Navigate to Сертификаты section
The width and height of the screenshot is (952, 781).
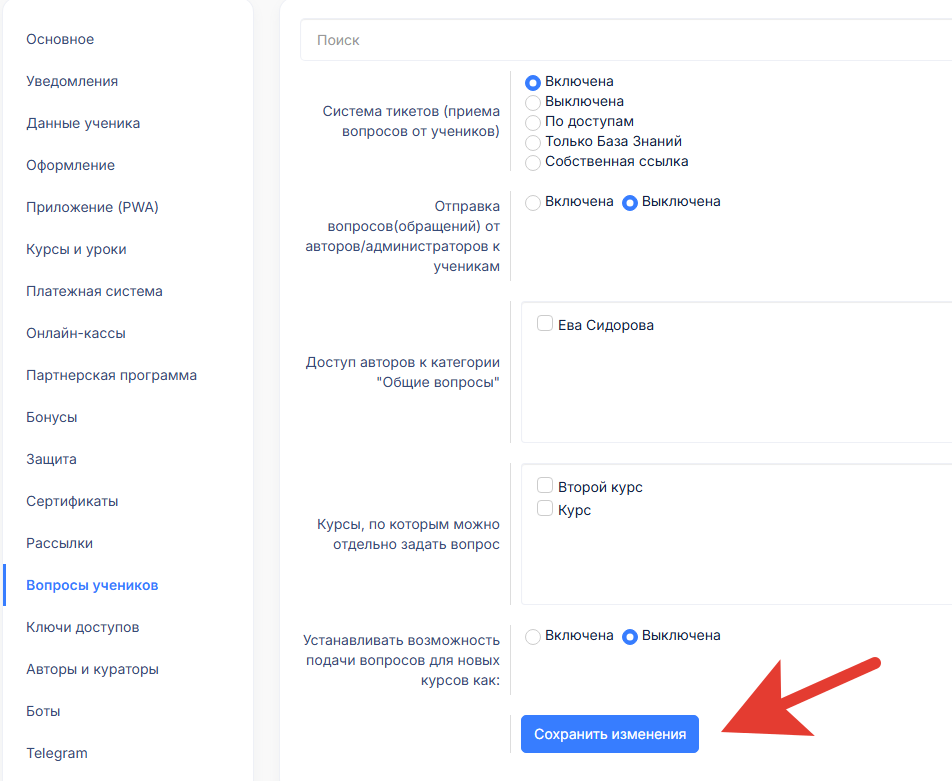click(x=72, y=501)
